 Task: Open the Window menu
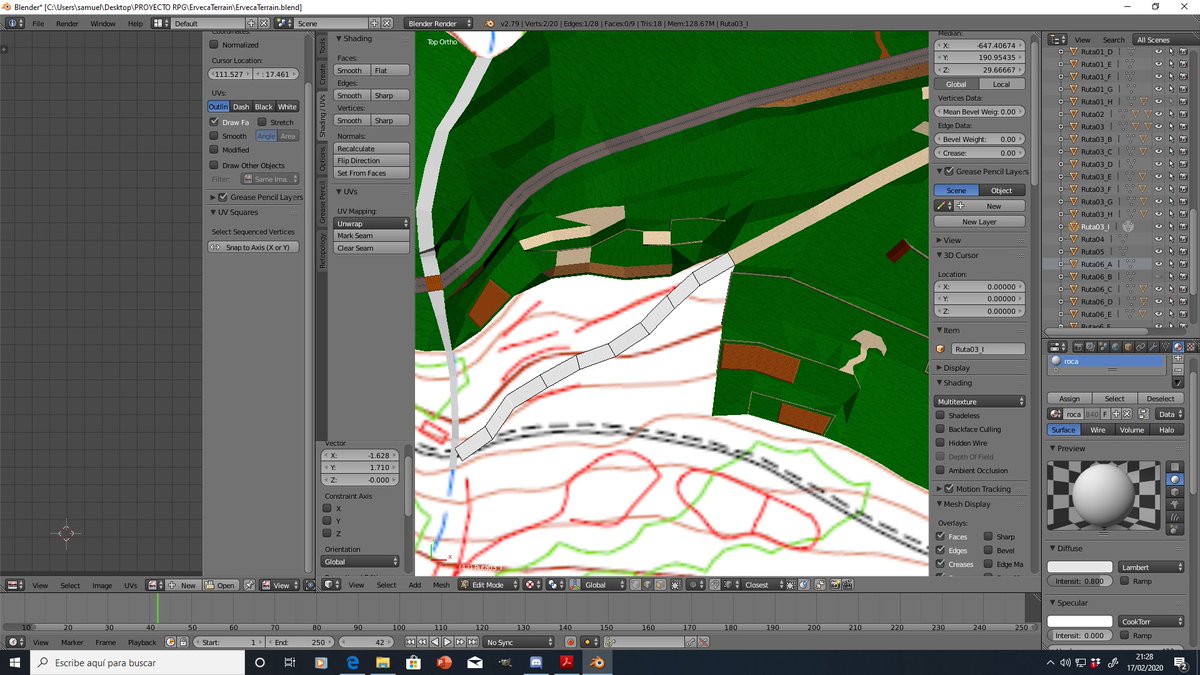(102, 23)
